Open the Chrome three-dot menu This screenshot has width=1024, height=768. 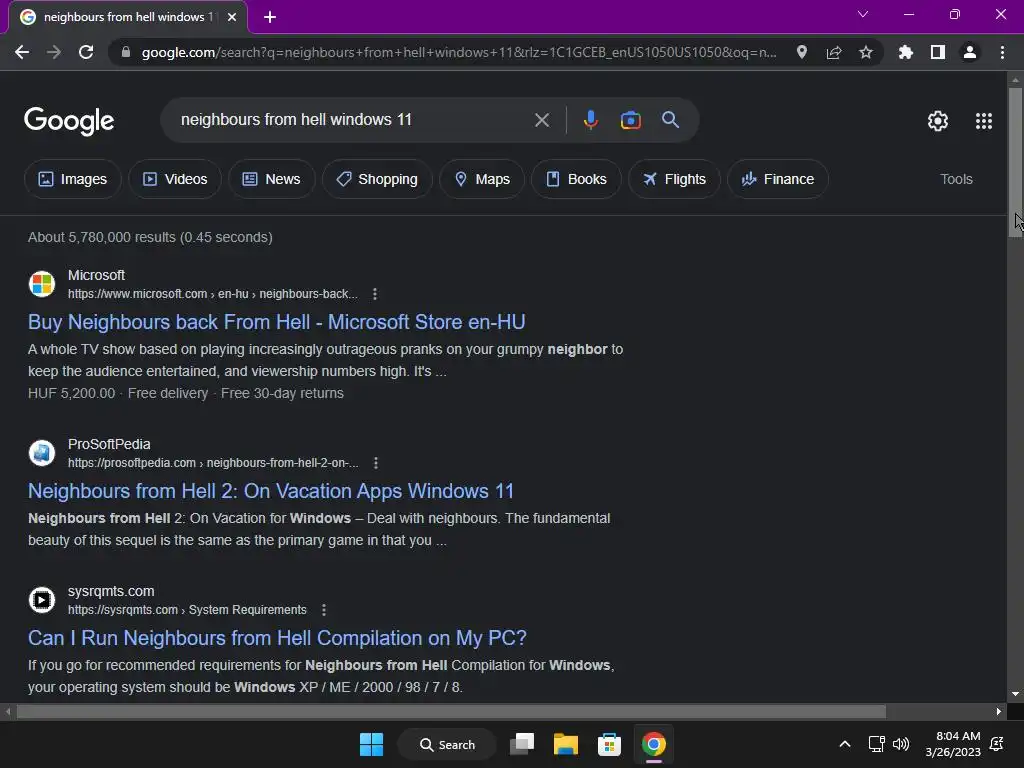point(1002,52)
